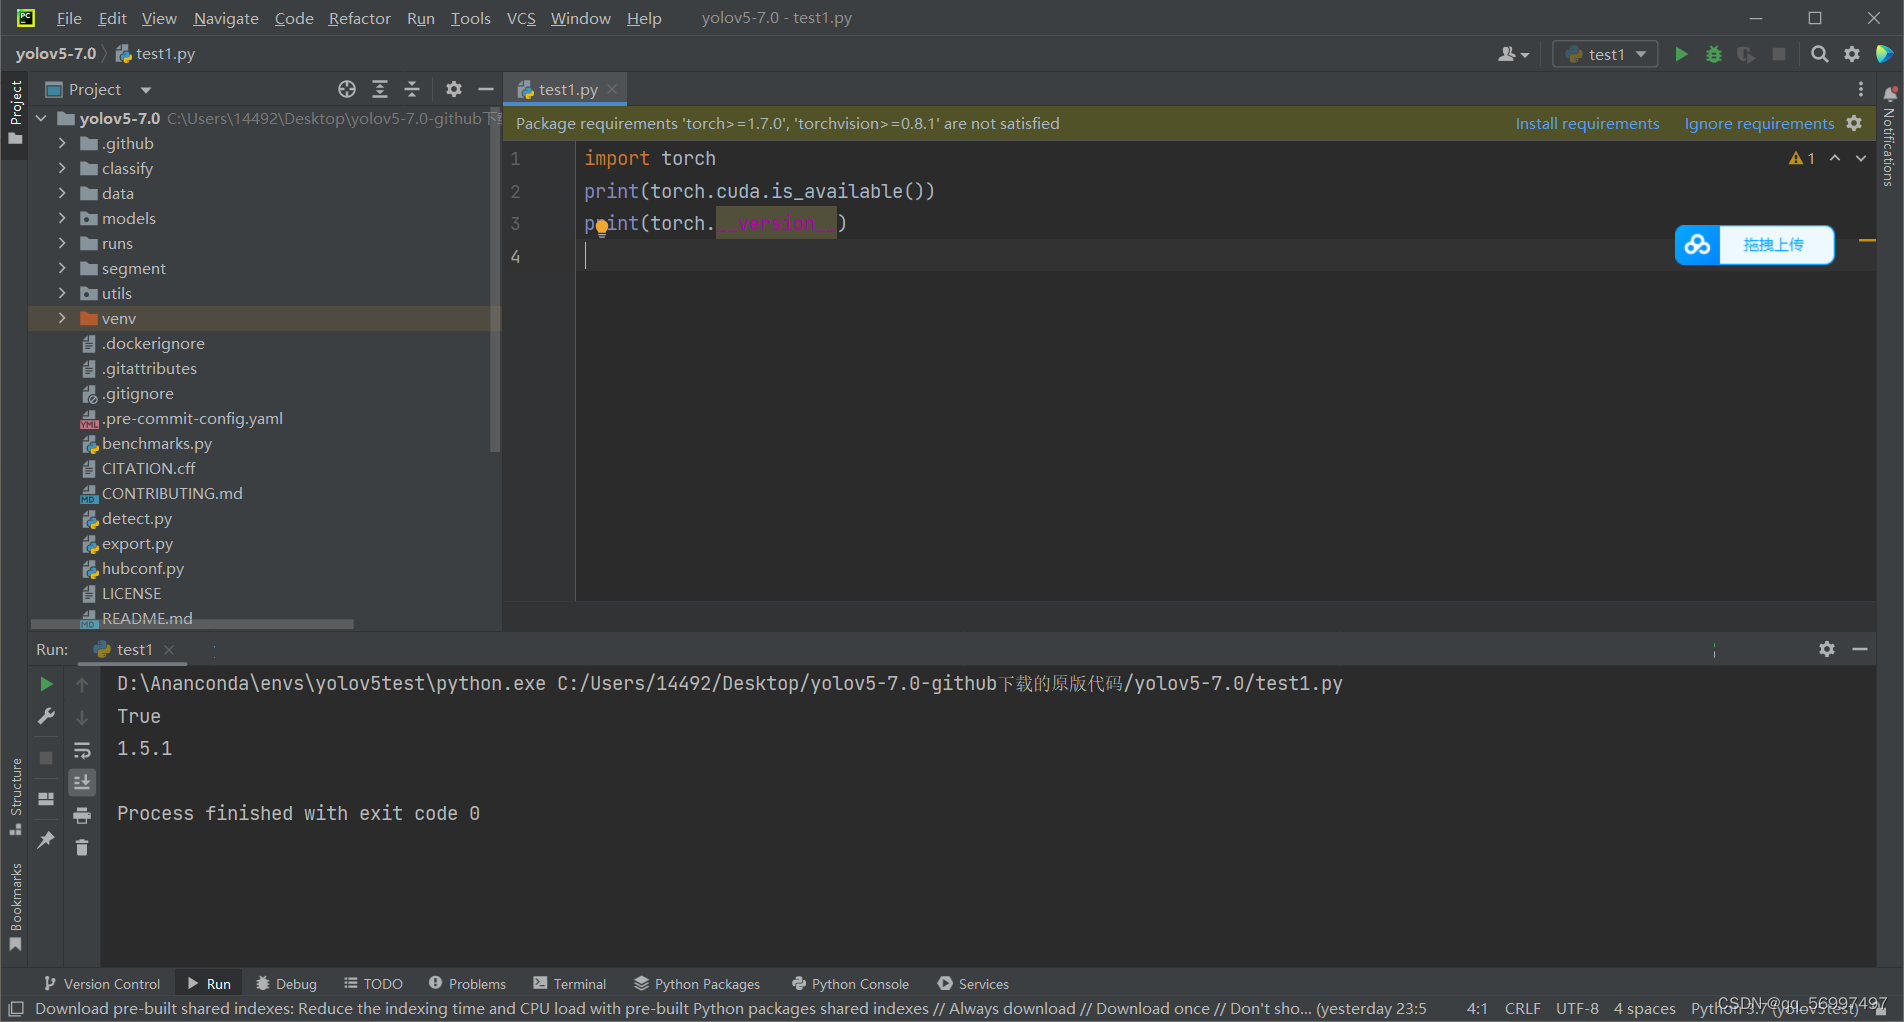Collapse the yolov5-7.0 root folder
Screen dimensions: 1904x1022
[x=41, y=118]
